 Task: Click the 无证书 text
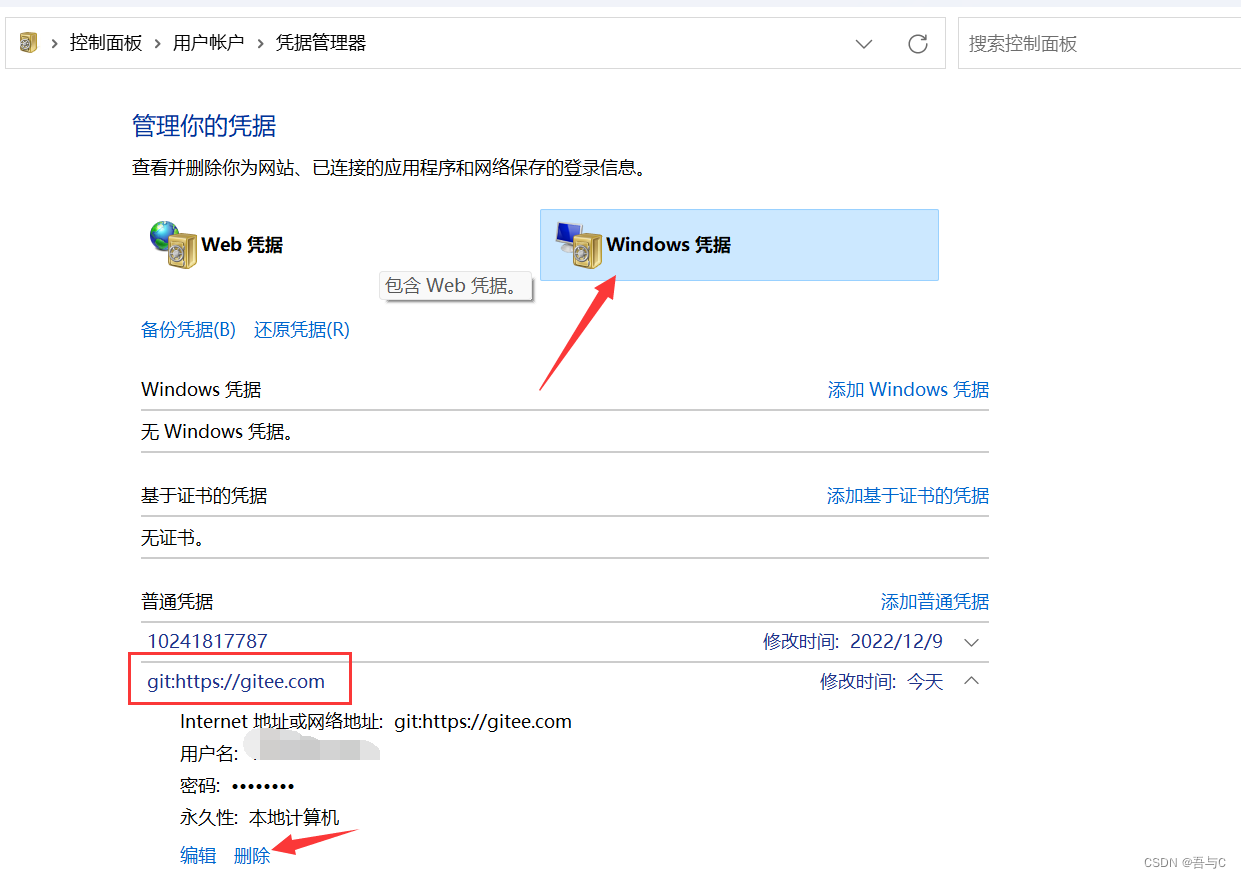[173, 538]
